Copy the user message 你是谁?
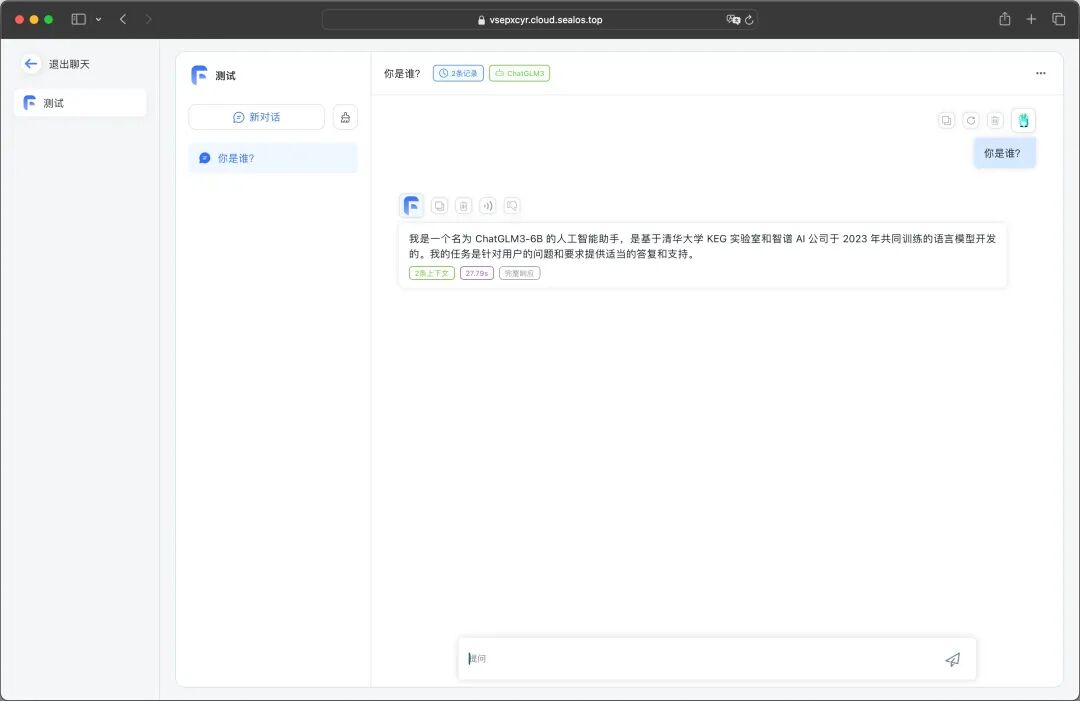 pos(946,121)
